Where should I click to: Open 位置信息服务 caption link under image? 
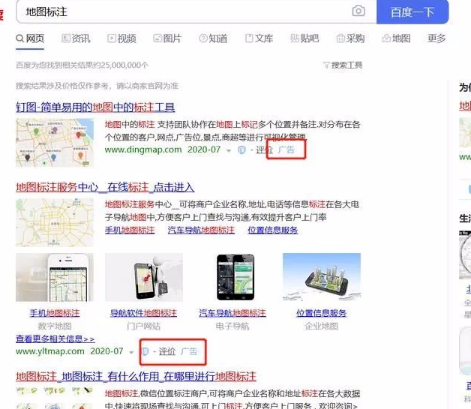click(321, 313)
